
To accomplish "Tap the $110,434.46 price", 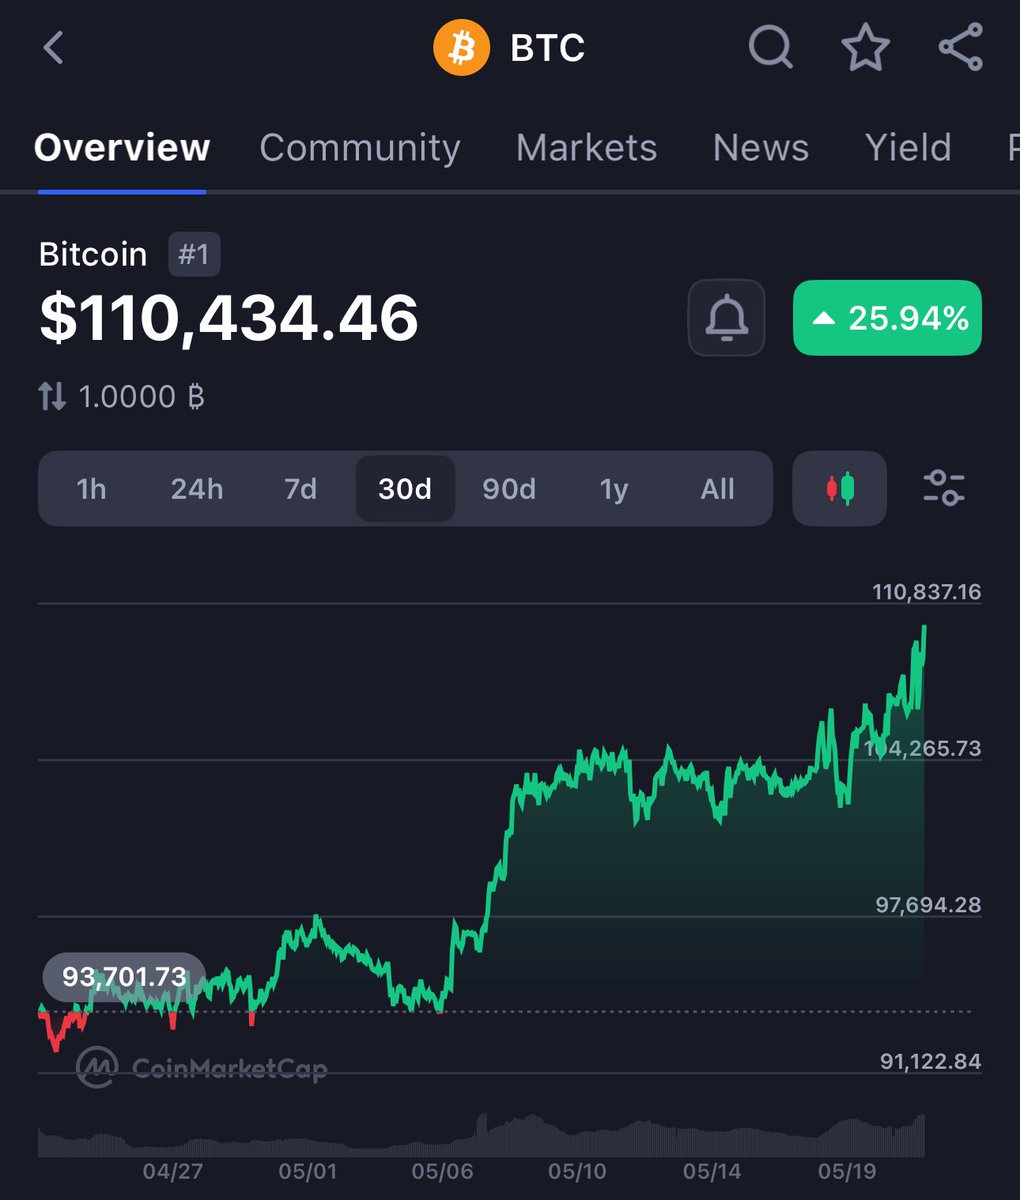I will 229,318.
